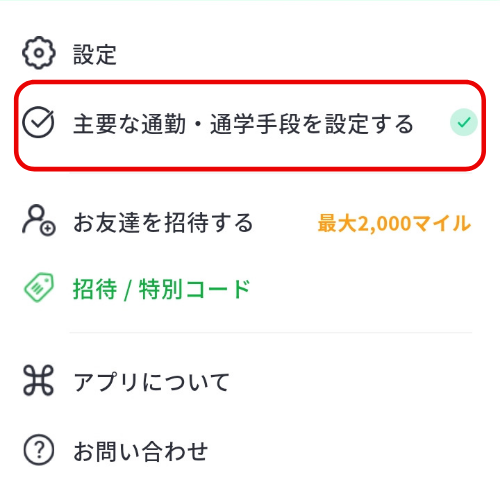Toggle the green check badge for commute
Image resolution: width=500 pixels, height=500 pixels.
(x=464, y=122)
